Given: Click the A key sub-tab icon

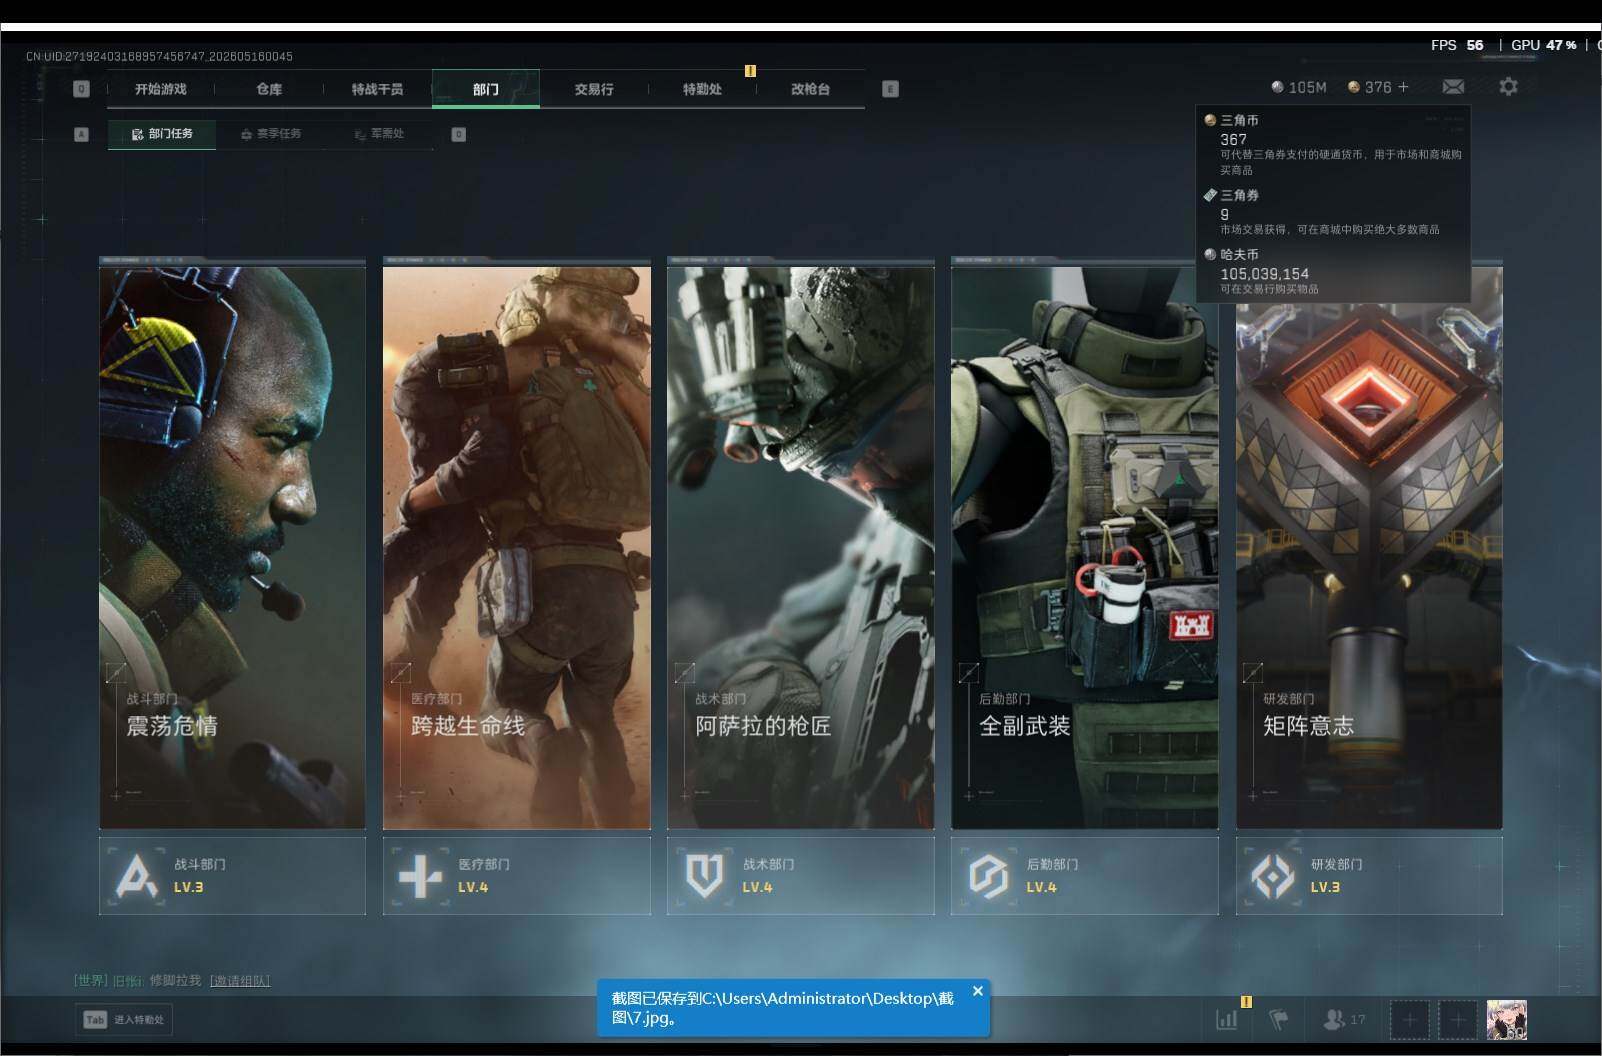Looking at the screenshot, I should (81, 134).
